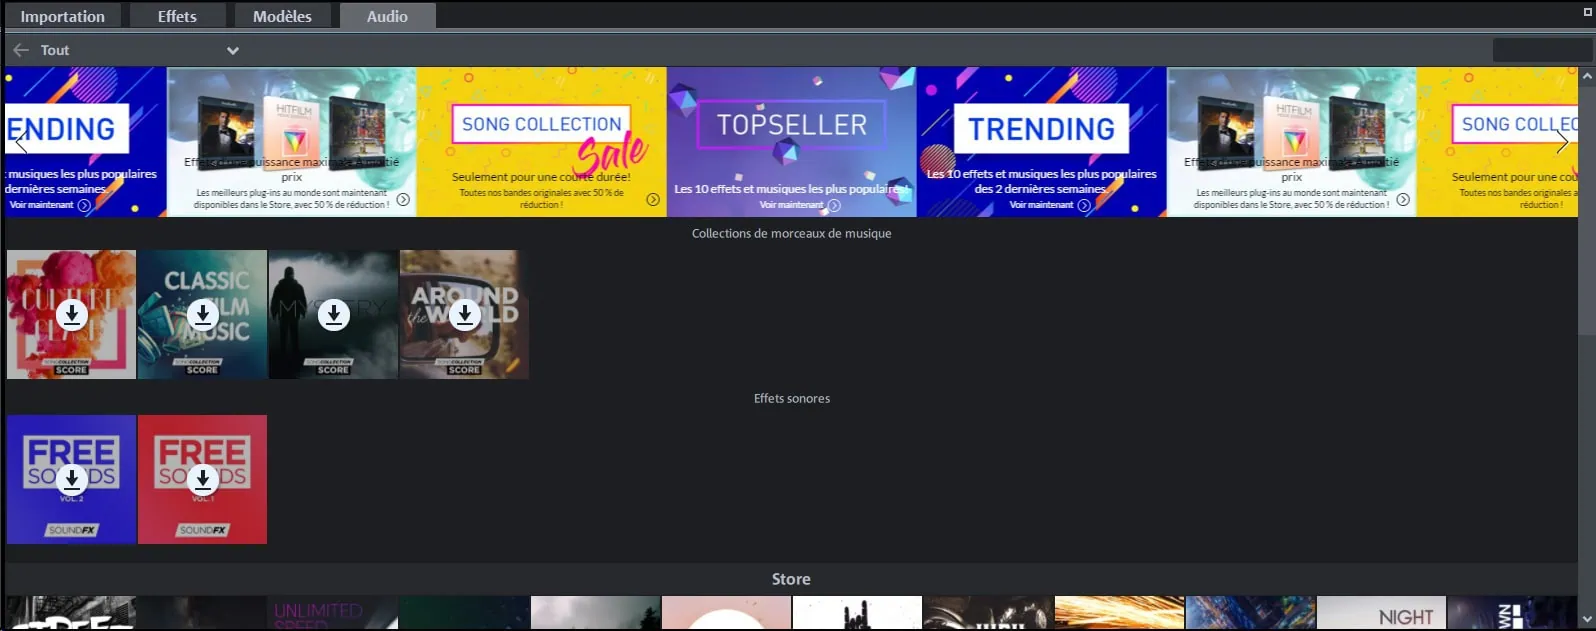Download the Culture Clash score collection
1596x631 pixels.
click(x=71, y=315)
